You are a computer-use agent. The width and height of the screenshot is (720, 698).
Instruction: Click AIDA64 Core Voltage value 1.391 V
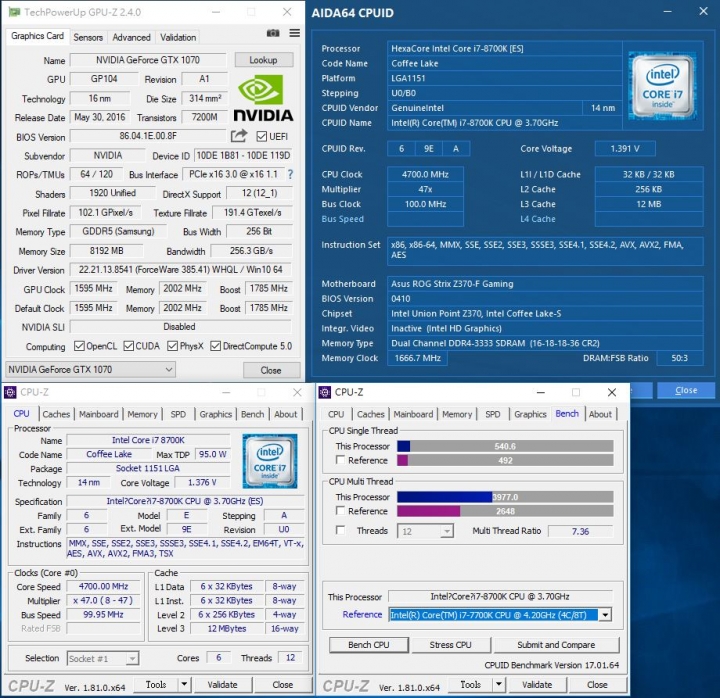click(x=625, y=149)
